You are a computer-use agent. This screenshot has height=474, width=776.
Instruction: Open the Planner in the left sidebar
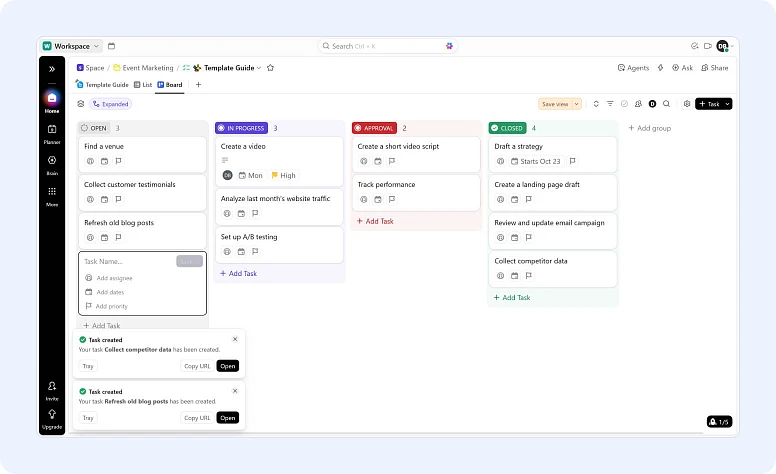(52, 131)
